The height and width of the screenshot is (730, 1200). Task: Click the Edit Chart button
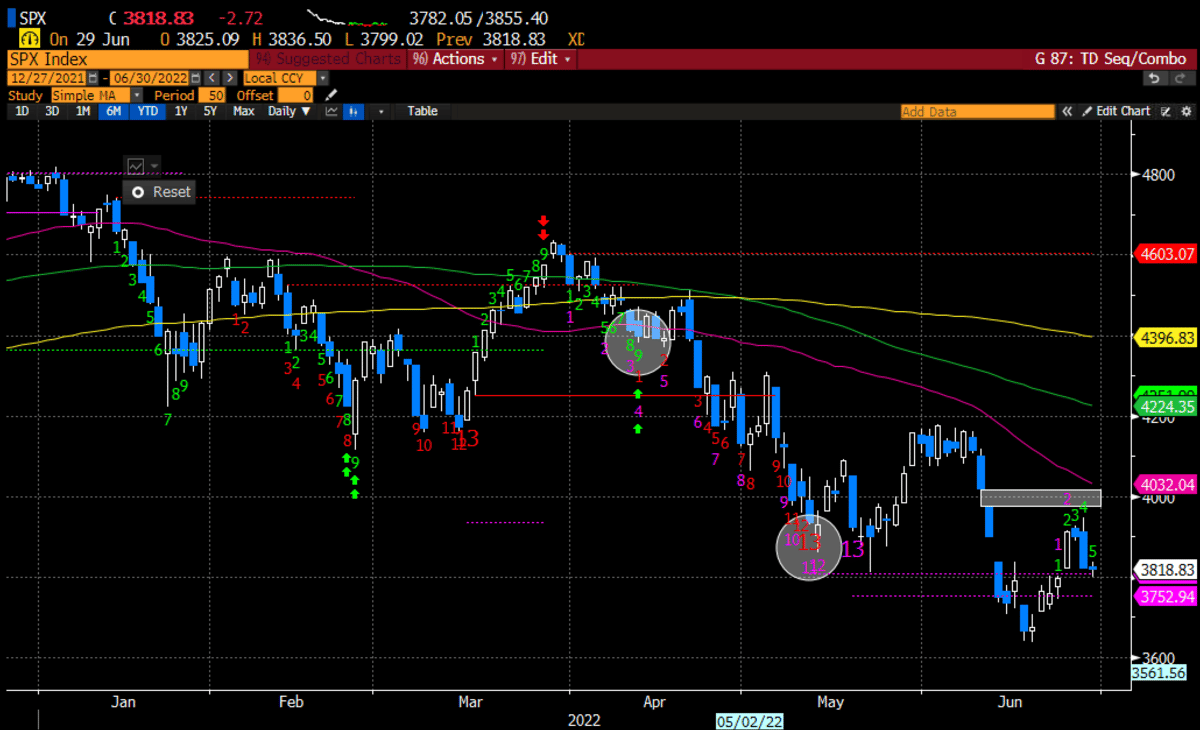click(x=1115, y=111)
